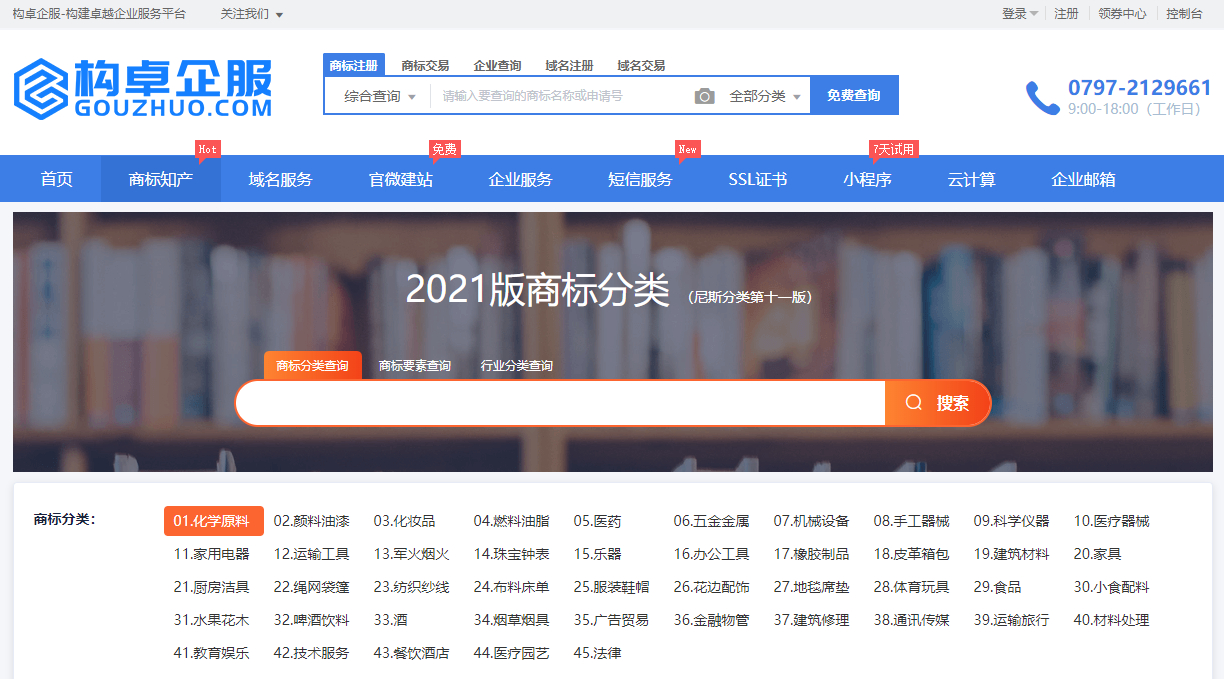Image resolution: width=1224 pixels, height=679 pixels.
Task: Switch to the 商标要素查询 tab
Action: [x=415, y=366]
